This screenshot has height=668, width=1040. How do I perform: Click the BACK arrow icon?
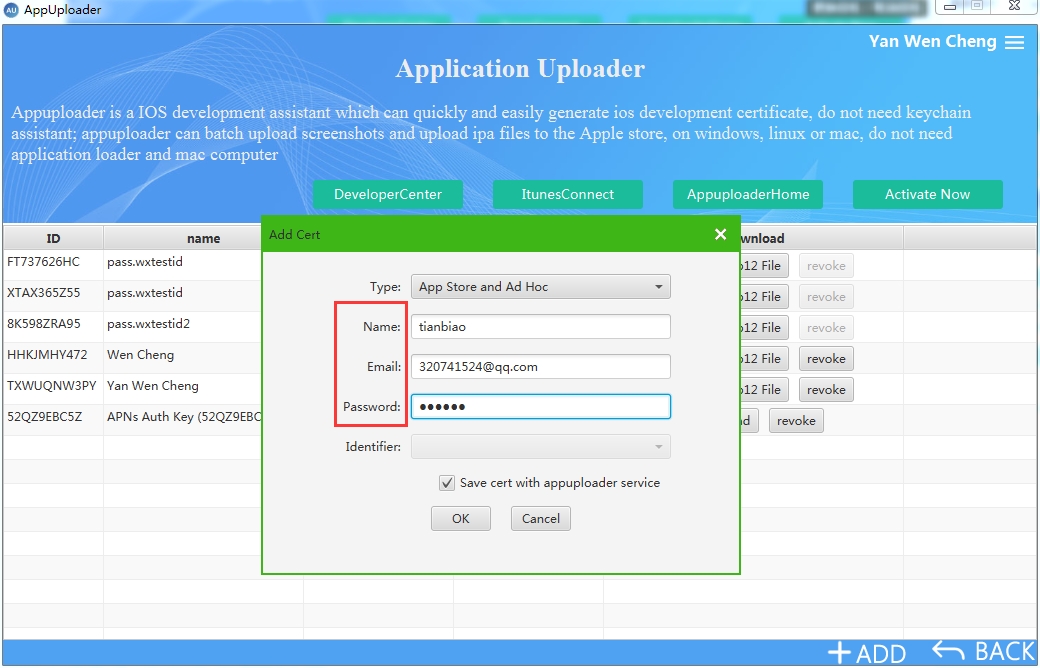pos(947,651)
